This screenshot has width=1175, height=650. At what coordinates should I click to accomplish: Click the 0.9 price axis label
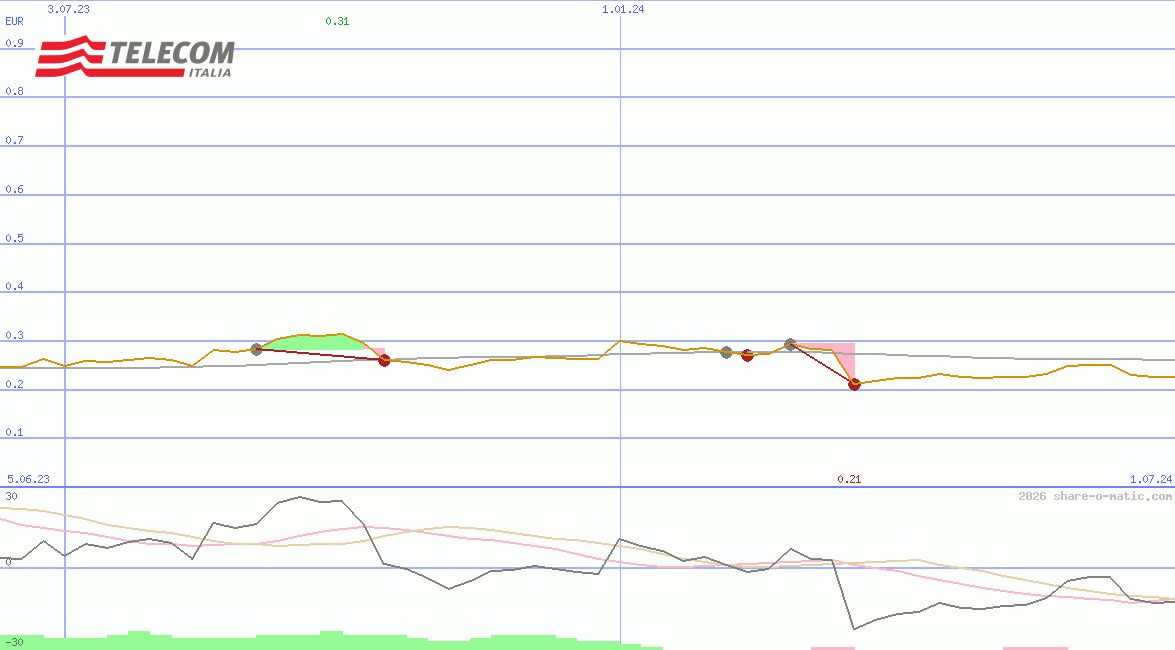tap(14, 43)
